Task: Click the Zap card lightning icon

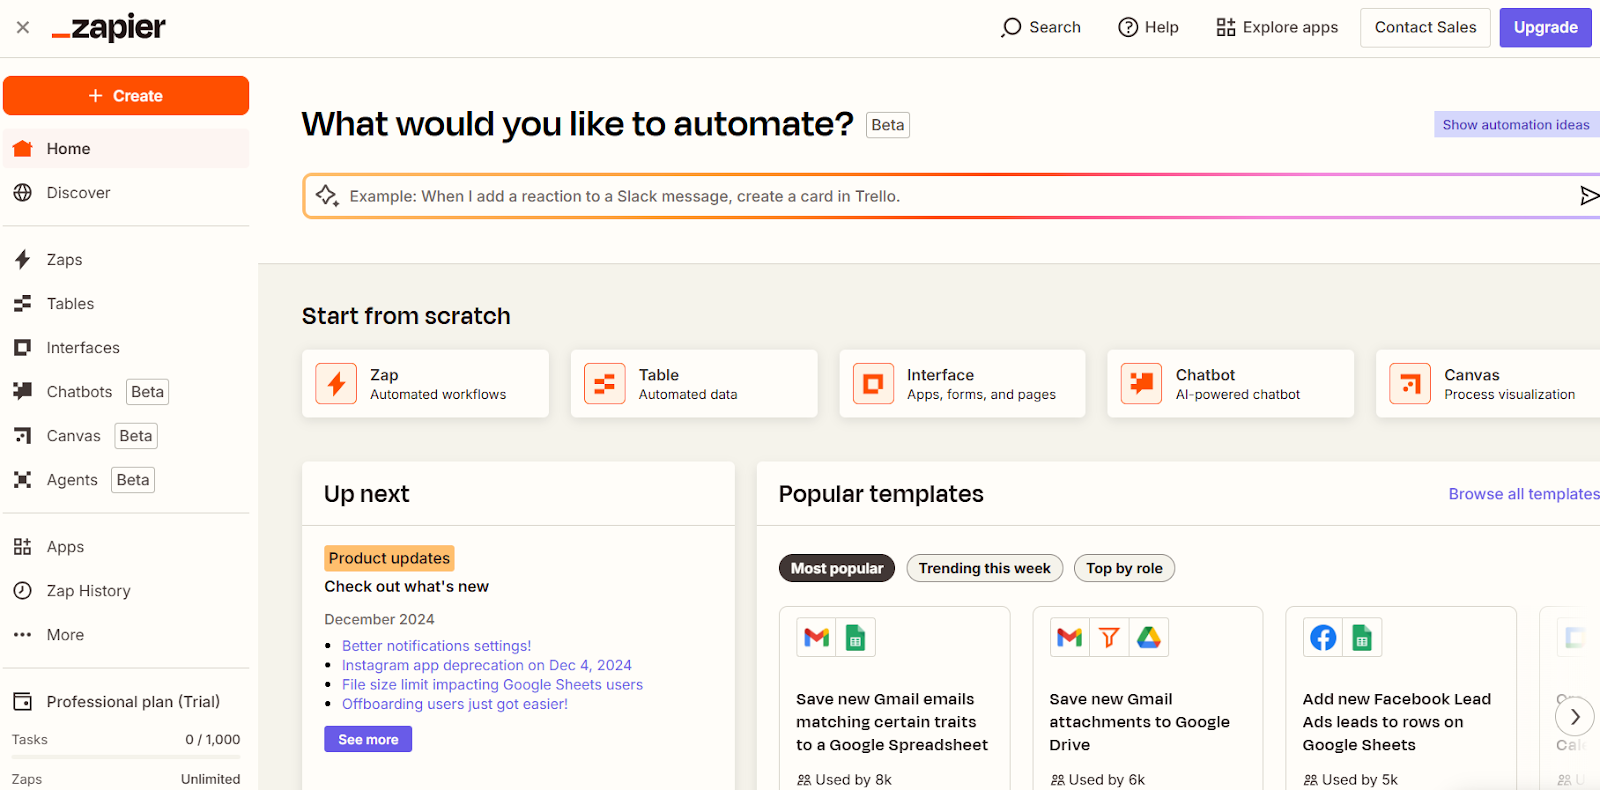Action: [337, 384]
